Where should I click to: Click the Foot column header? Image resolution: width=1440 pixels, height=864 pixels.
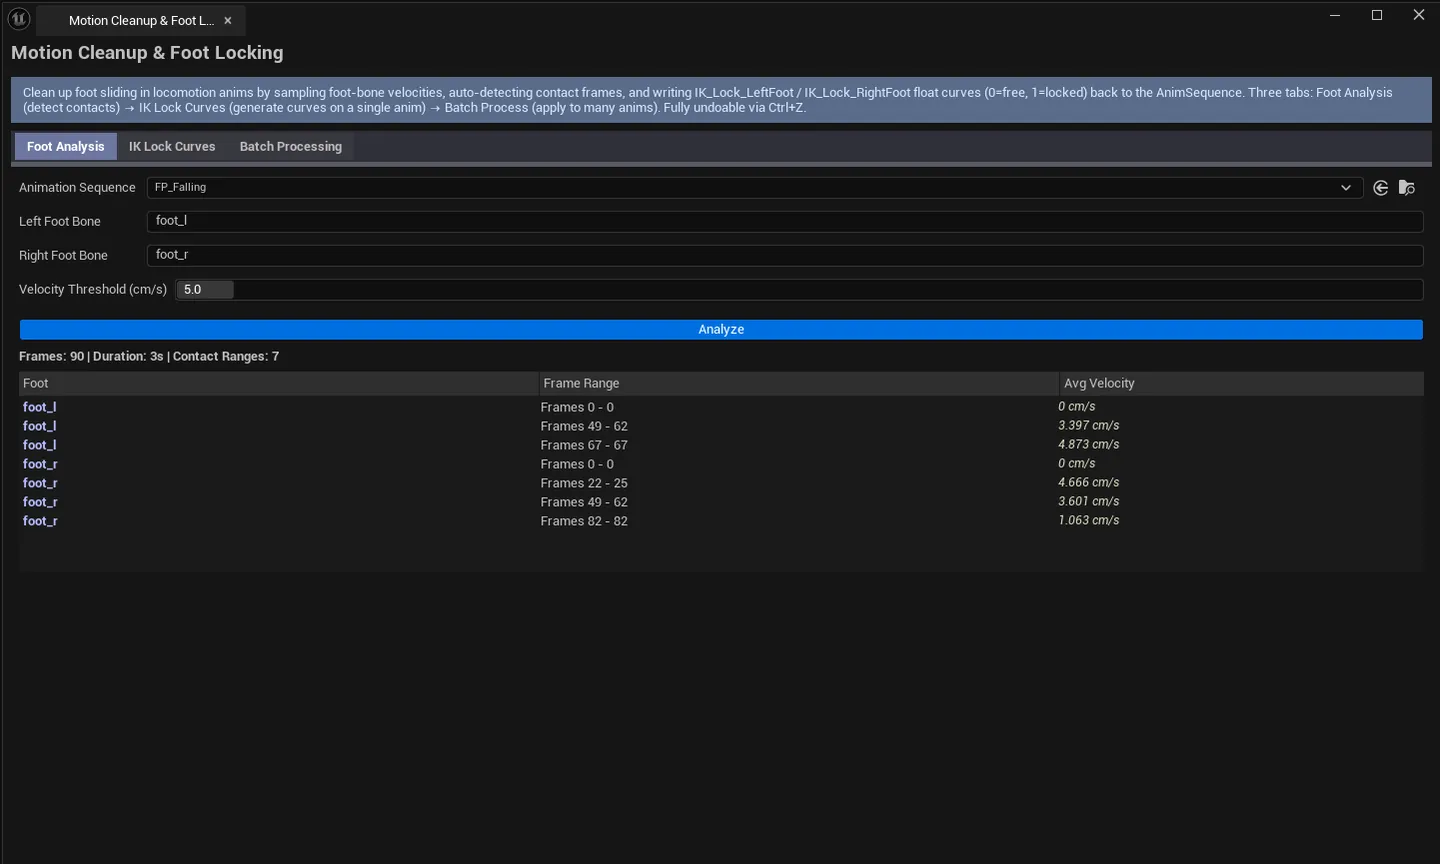[279, 383]
